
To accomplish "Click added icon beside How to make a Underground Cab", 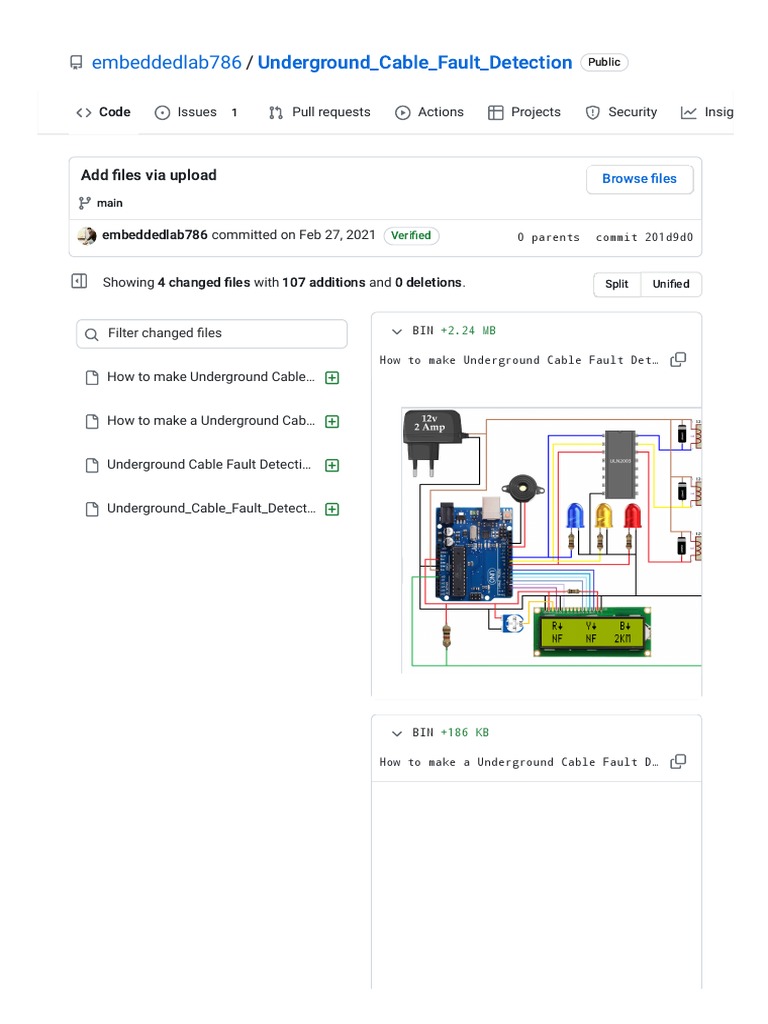I will pyautogui.click(x=332, y=421).
